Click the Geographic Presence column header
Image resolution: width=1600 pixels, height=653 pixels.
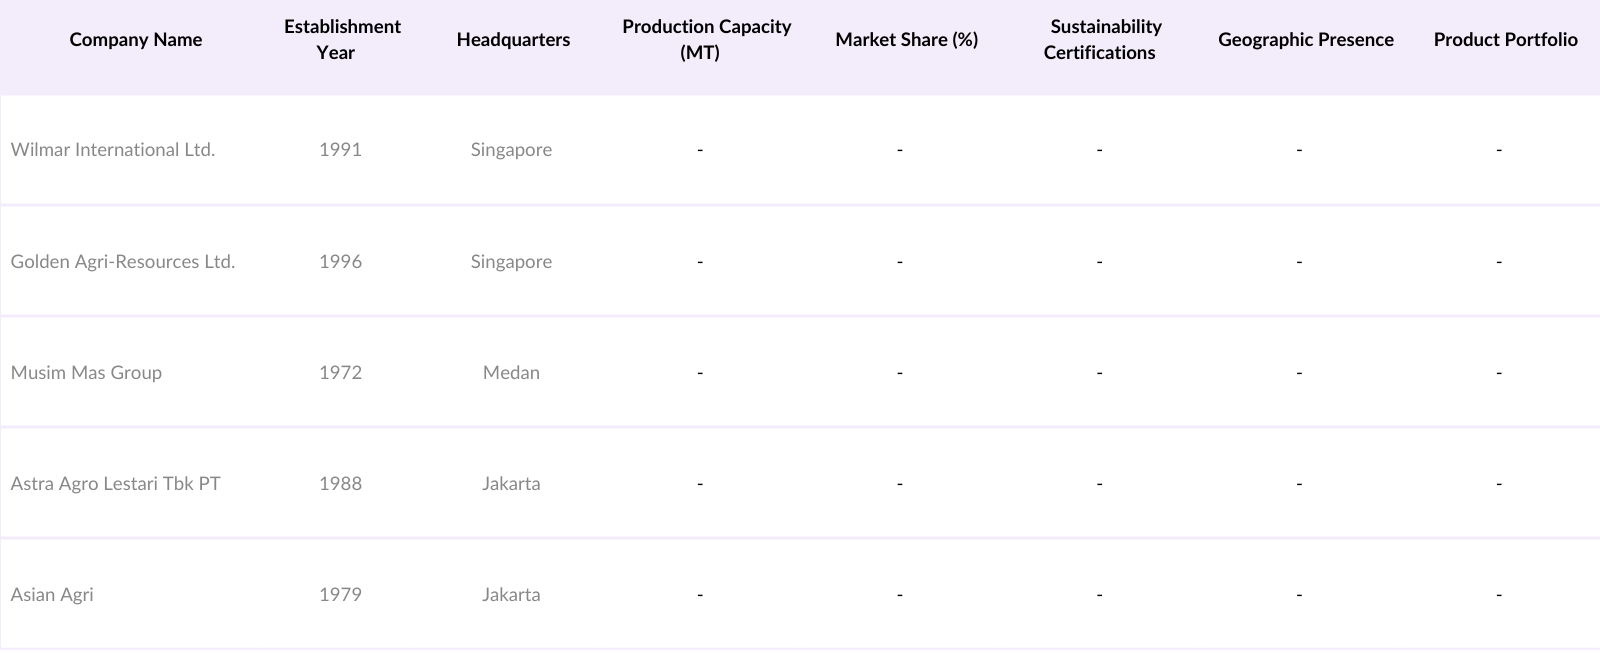[x=1305, y=40]
